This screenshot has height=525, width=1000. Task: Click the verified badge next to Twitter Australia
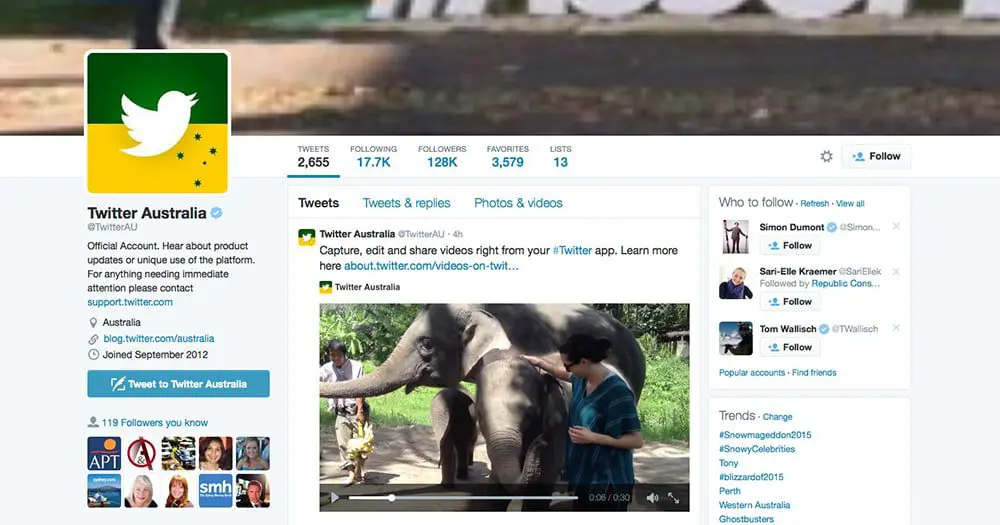[x=216, y=213]
